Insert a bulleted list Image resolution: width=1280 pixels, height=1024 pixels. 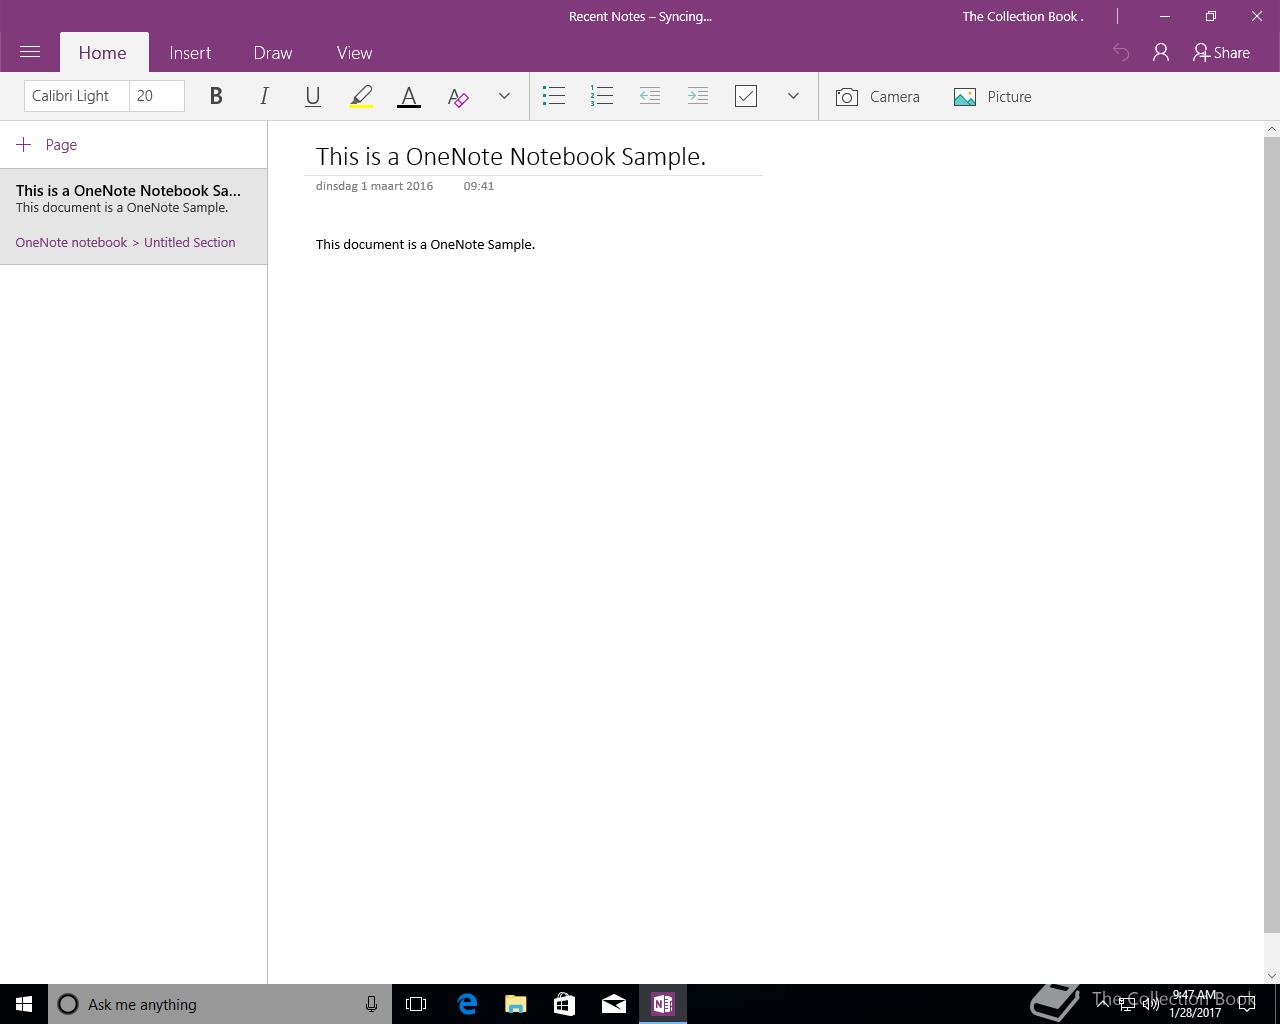pos(554,96)
